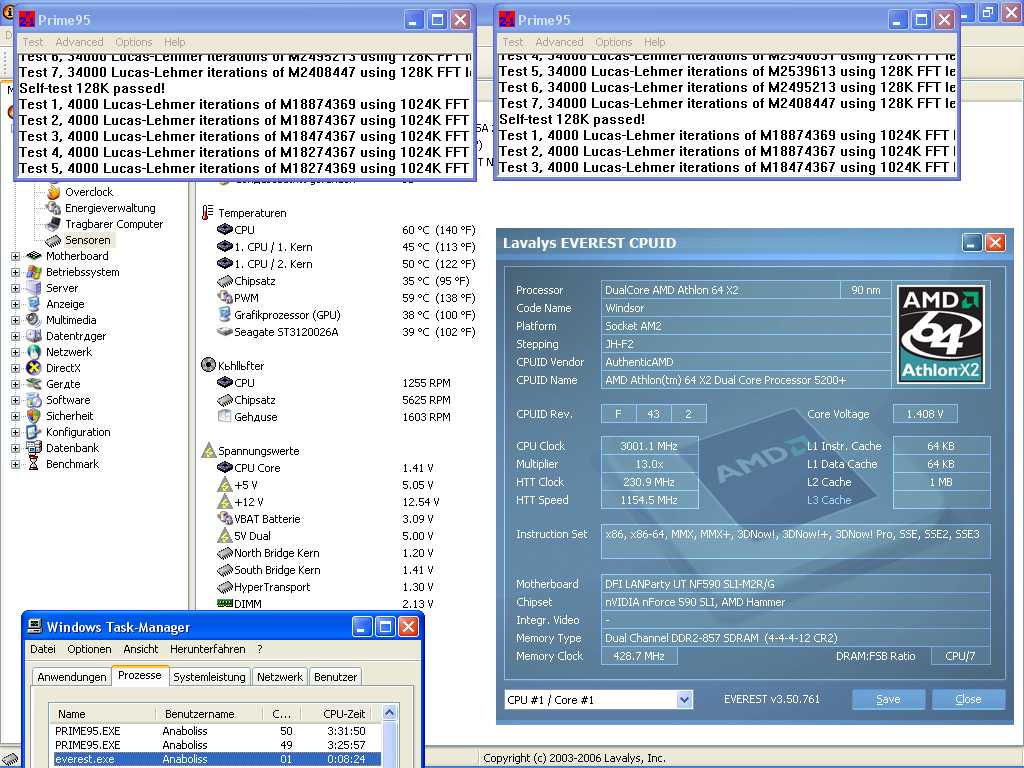
Task: Open Test menu in left Prime95
Action: 33,42
